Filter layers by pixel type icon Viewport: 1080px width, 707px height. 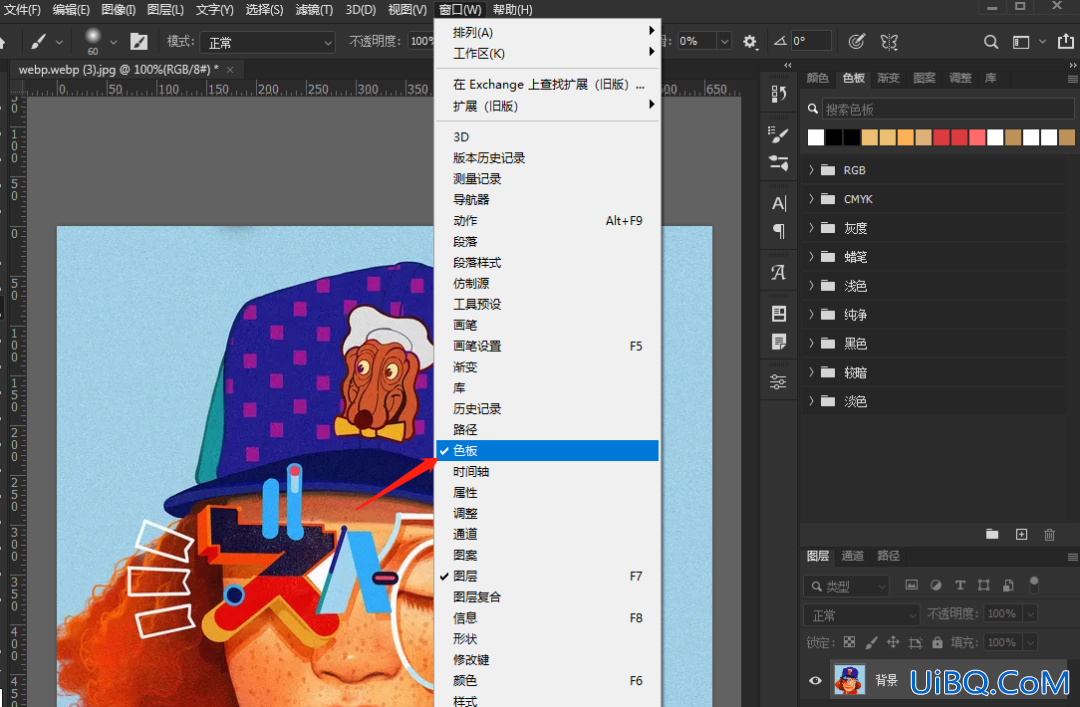click(911, 585)
